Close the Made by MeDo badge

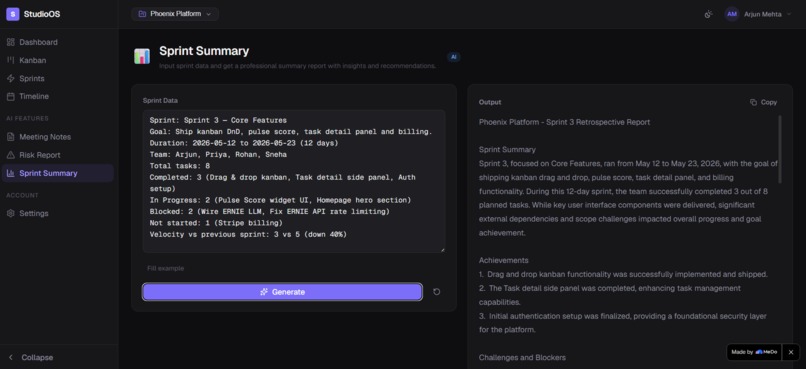tap(791, 352)
